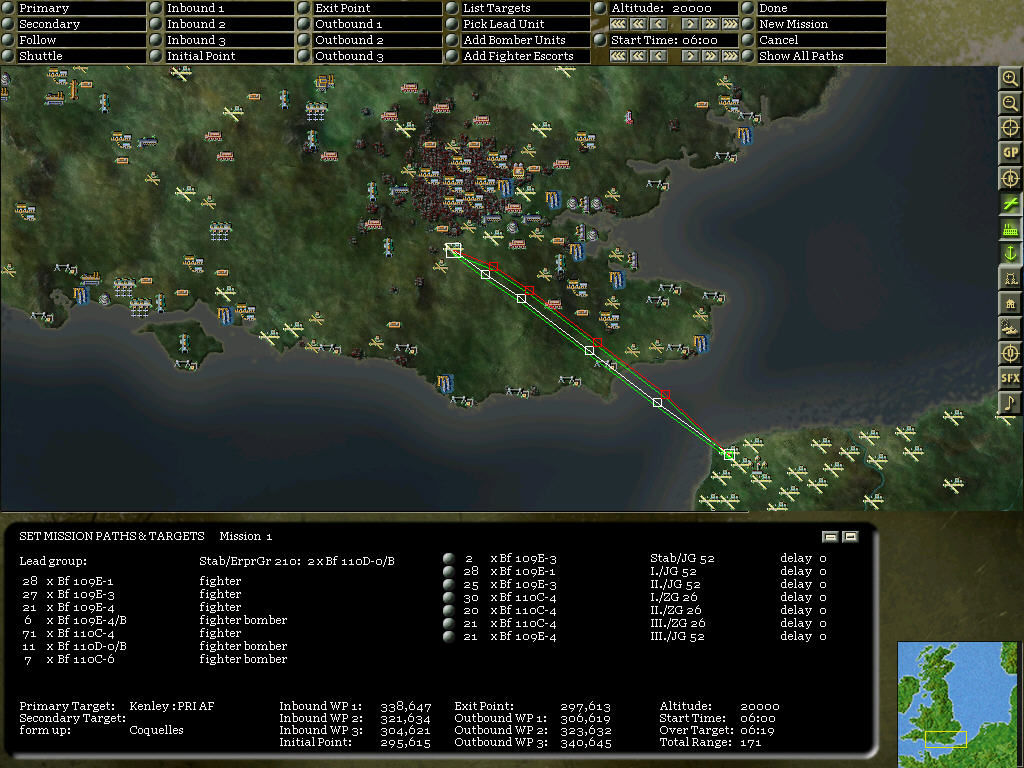Toggle the green anchor ports icon
Viewport: 1024px width, 768px height.
coord(1010,253)
